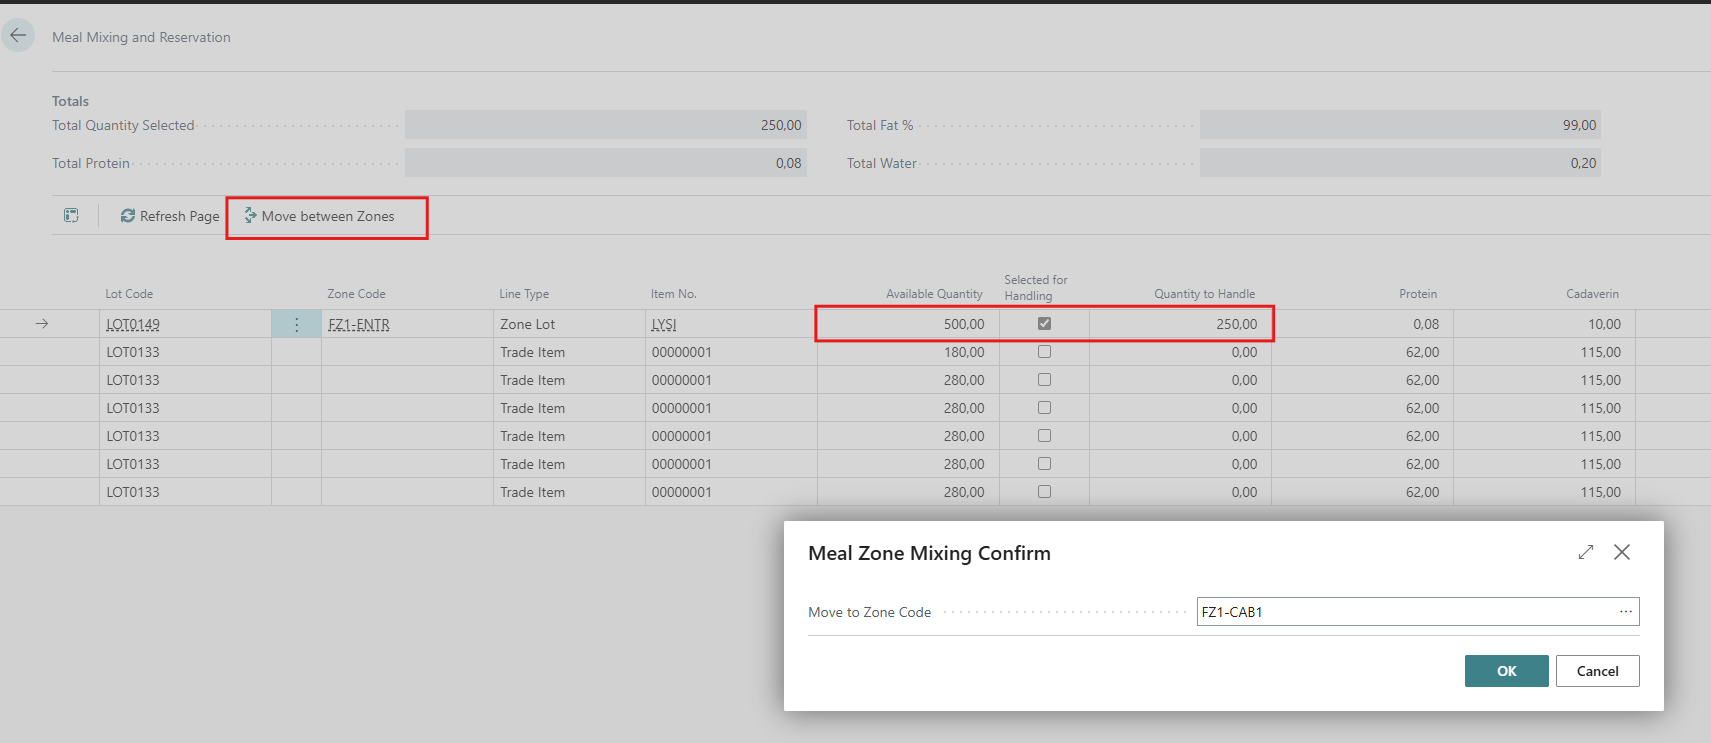Open the LYSI item number cell
This screenshot has width=1711, height=743.
pyautogui.click(x=731, y=324)
